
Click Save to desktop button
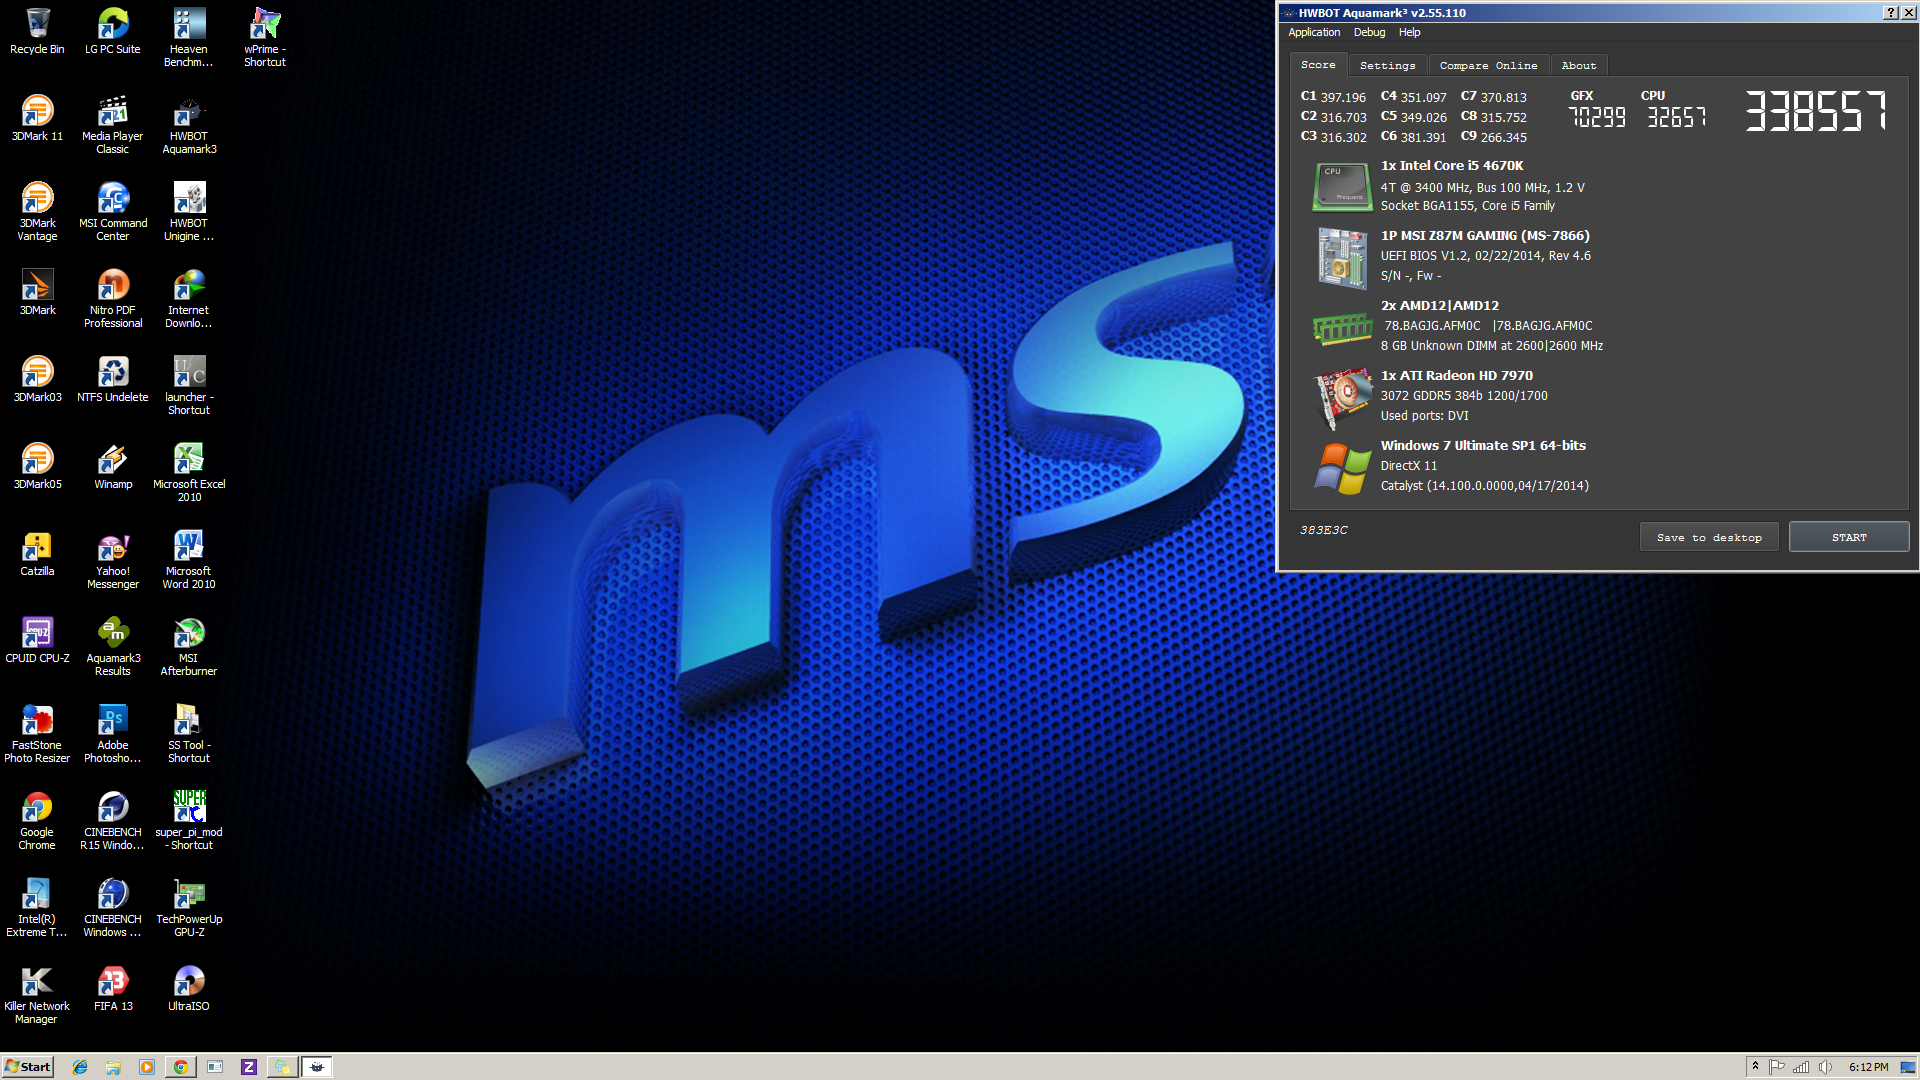point(1709,537)
